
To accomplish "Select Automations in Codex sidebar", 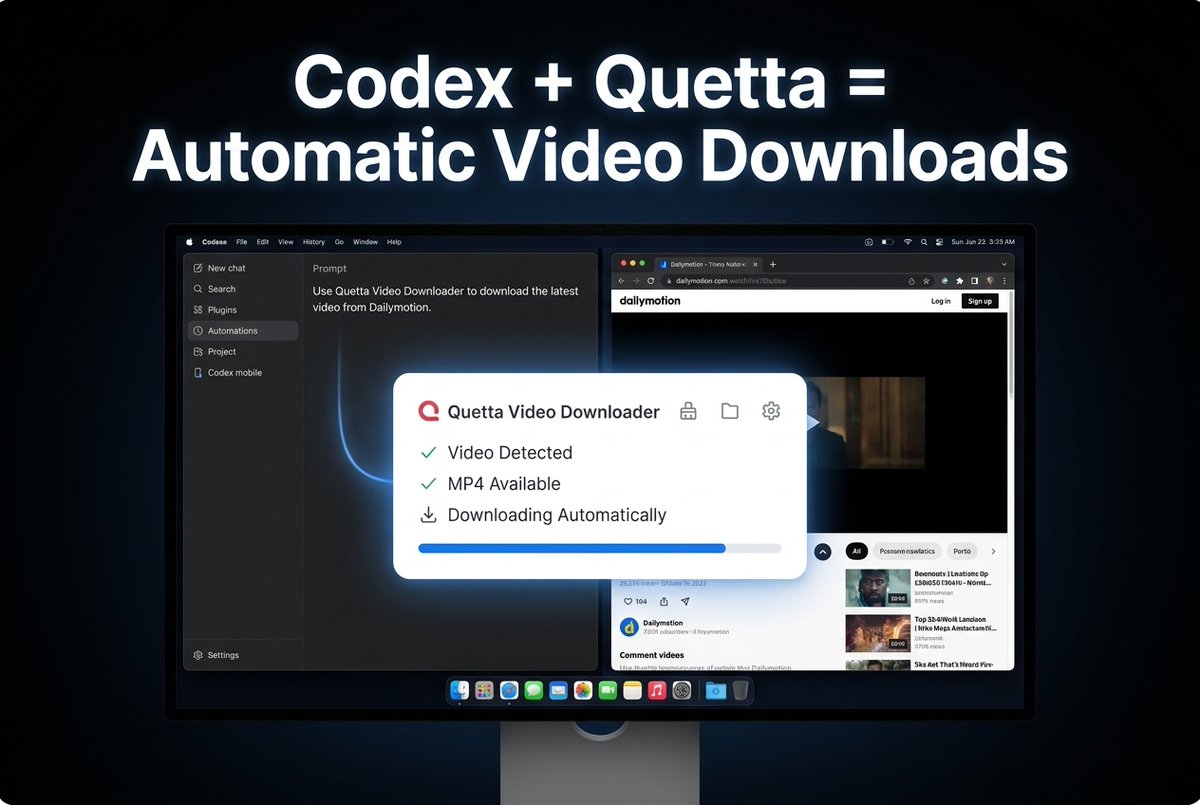I will (243, 331).
